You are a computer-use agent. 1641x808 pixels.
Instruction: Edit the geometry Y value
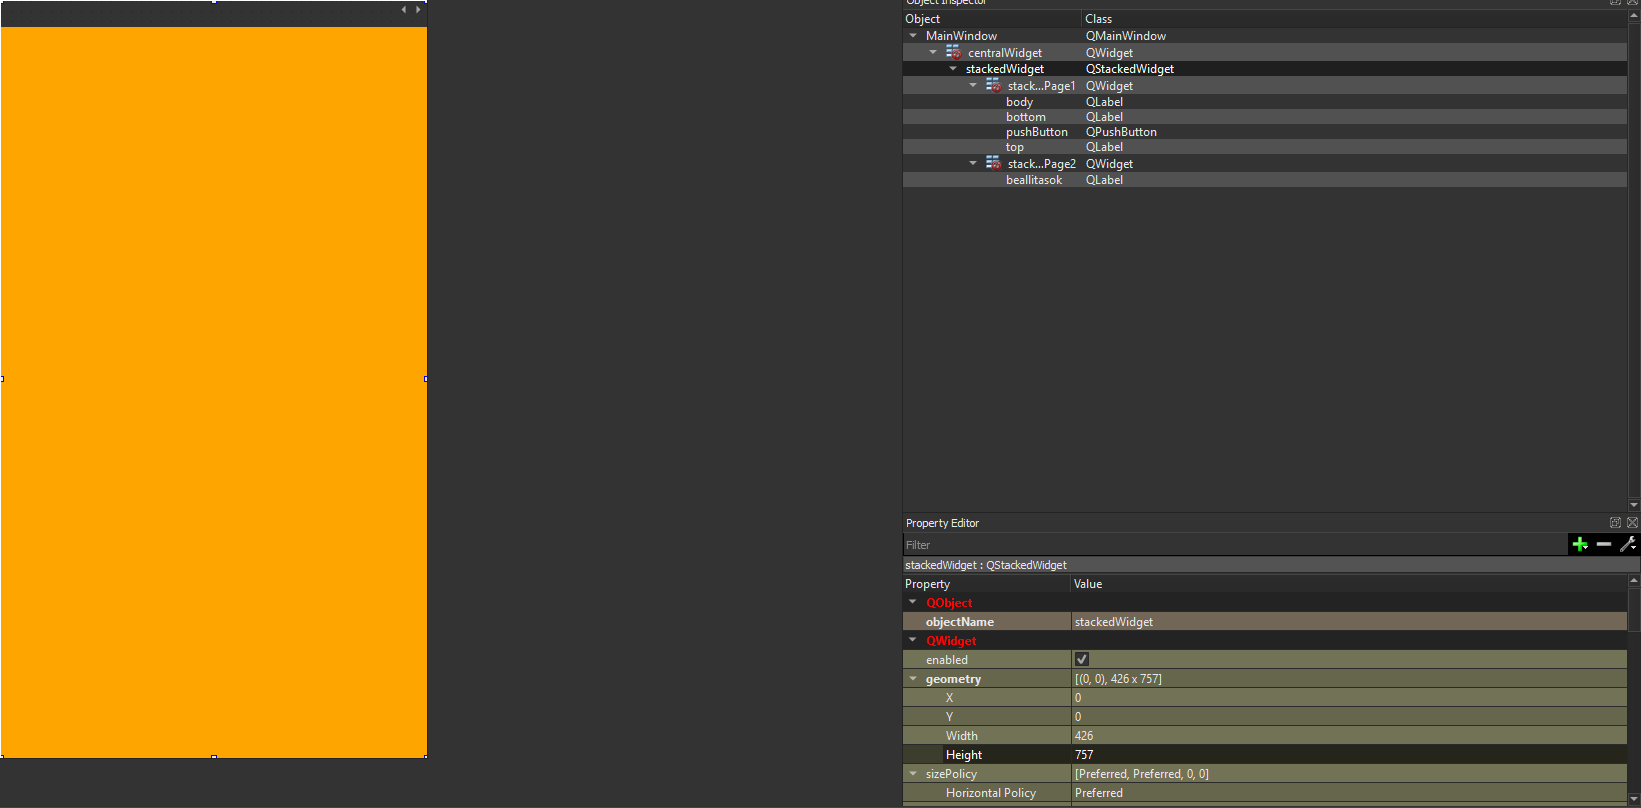[1349, 717]
